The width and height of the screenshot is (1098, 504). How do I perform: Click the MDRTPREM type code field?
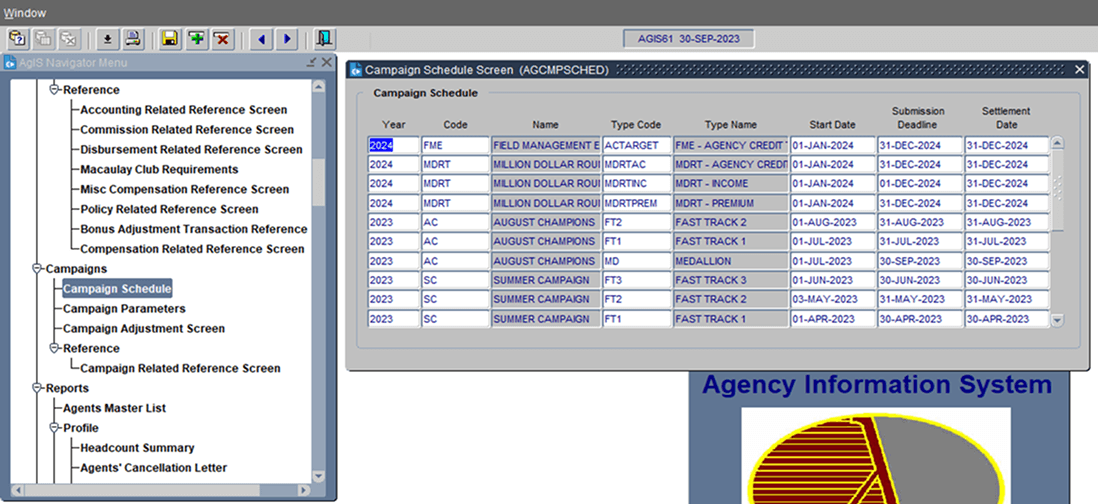point(637,203)
